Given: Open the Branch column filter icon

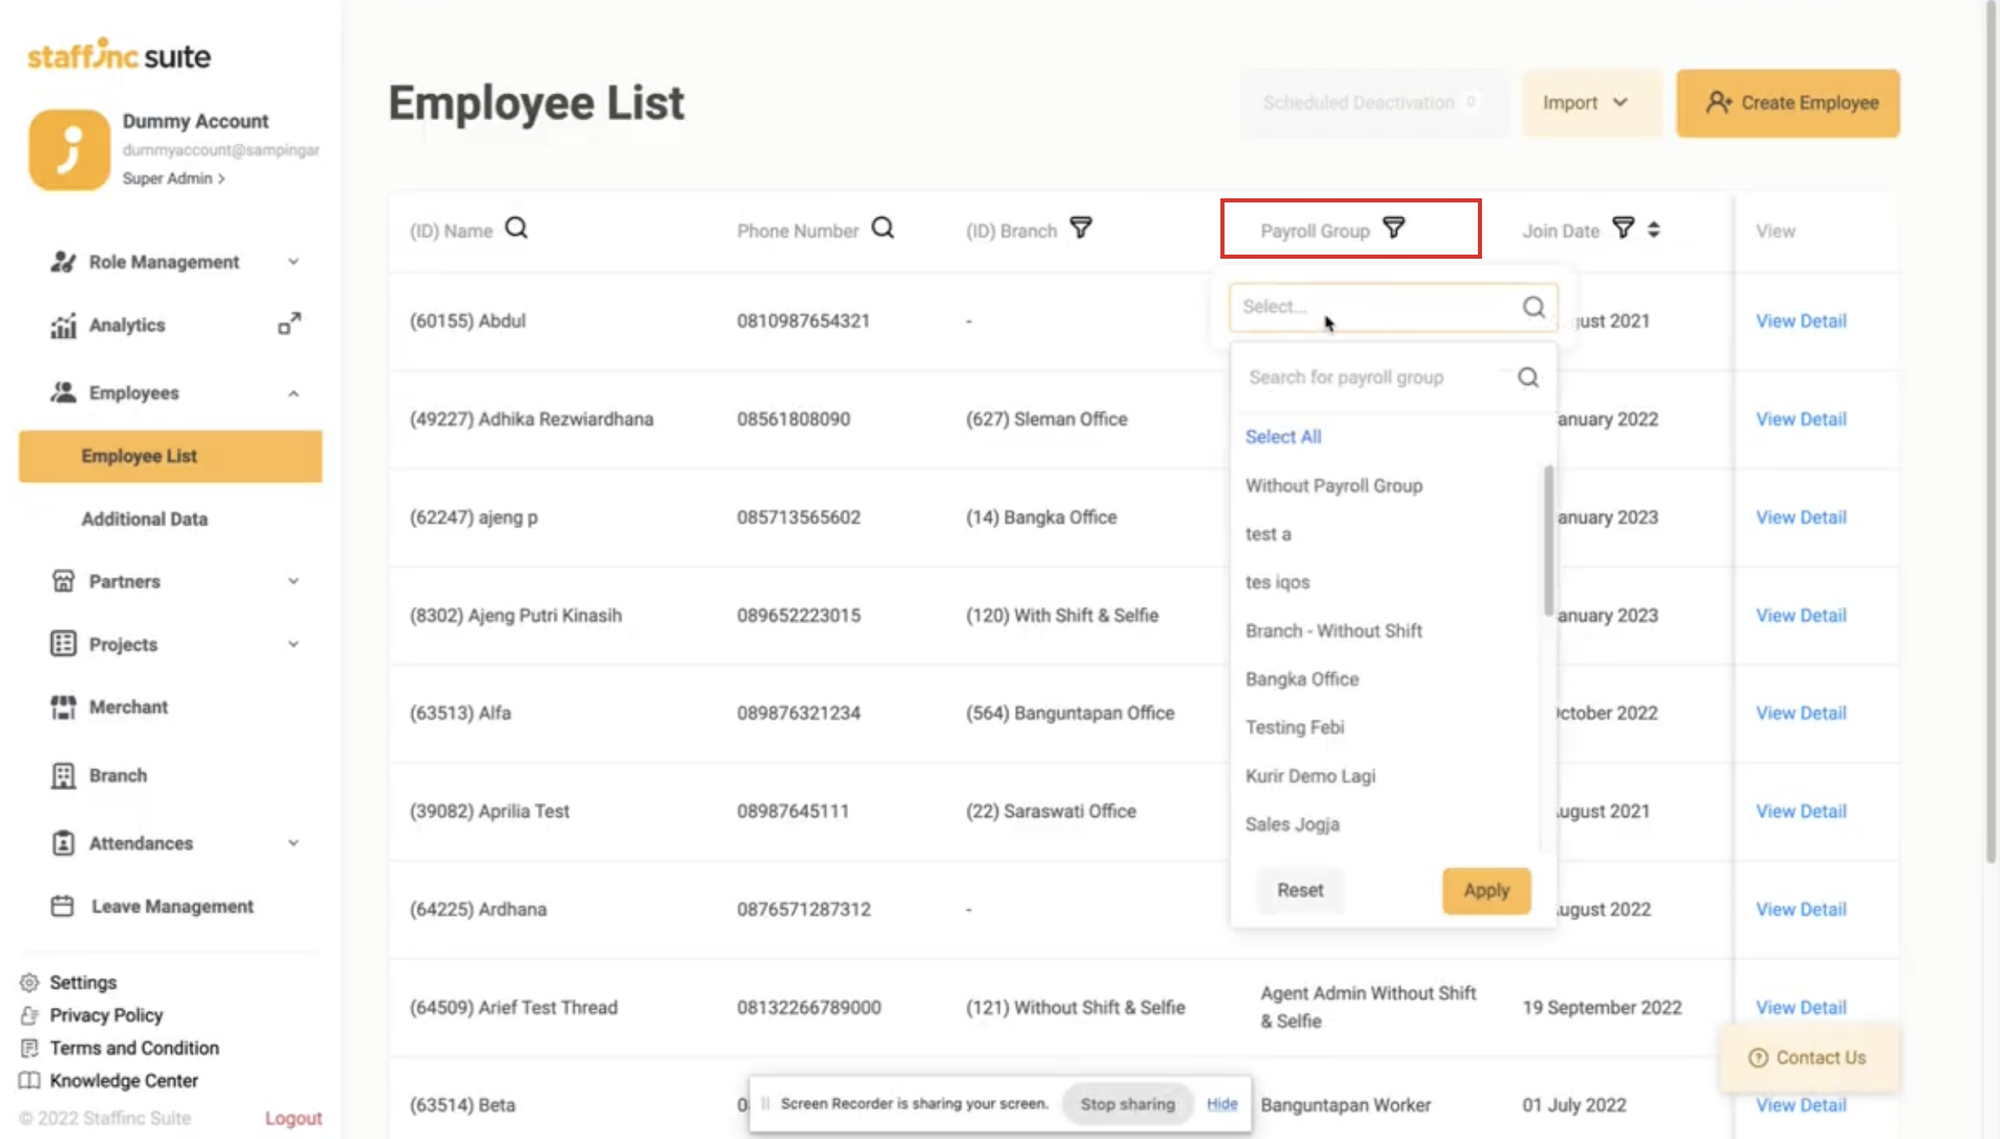Looking at the screenshot, I should pos(1081,229).
